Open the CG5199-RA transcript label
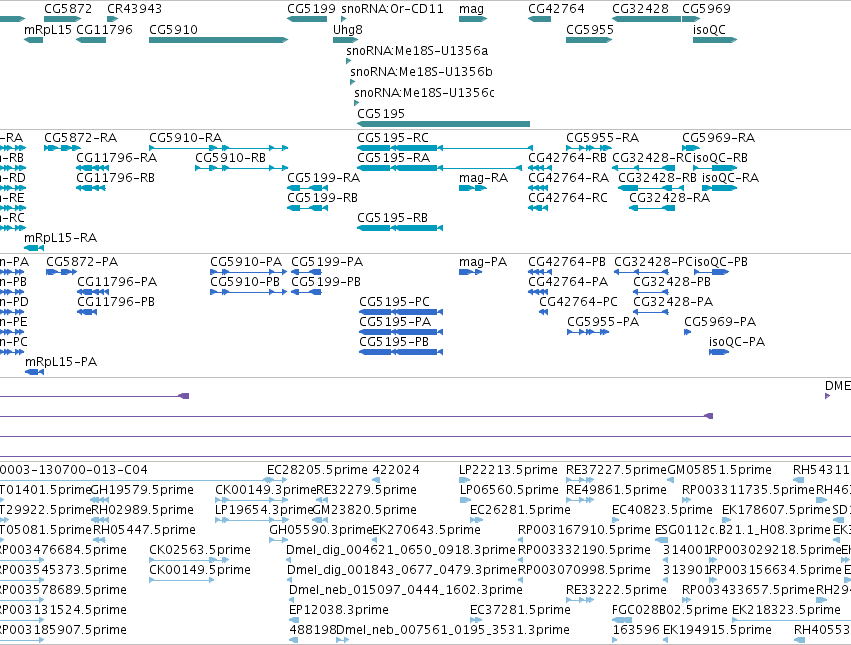 tap(323, 178)
